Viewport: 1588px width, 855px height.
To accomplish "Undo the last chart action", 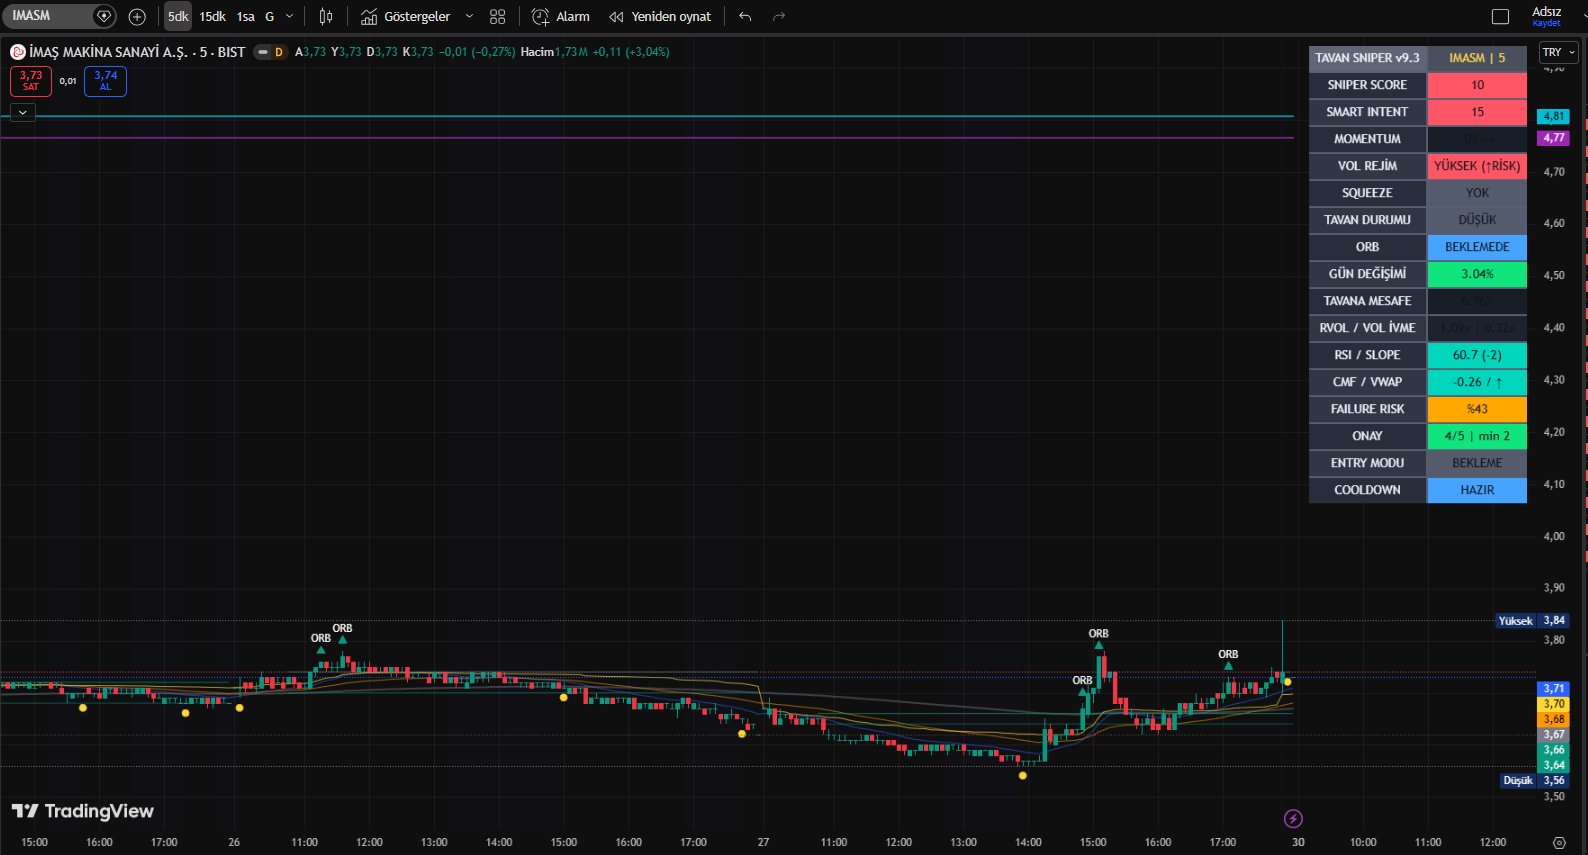I will (x=745, y=17).
